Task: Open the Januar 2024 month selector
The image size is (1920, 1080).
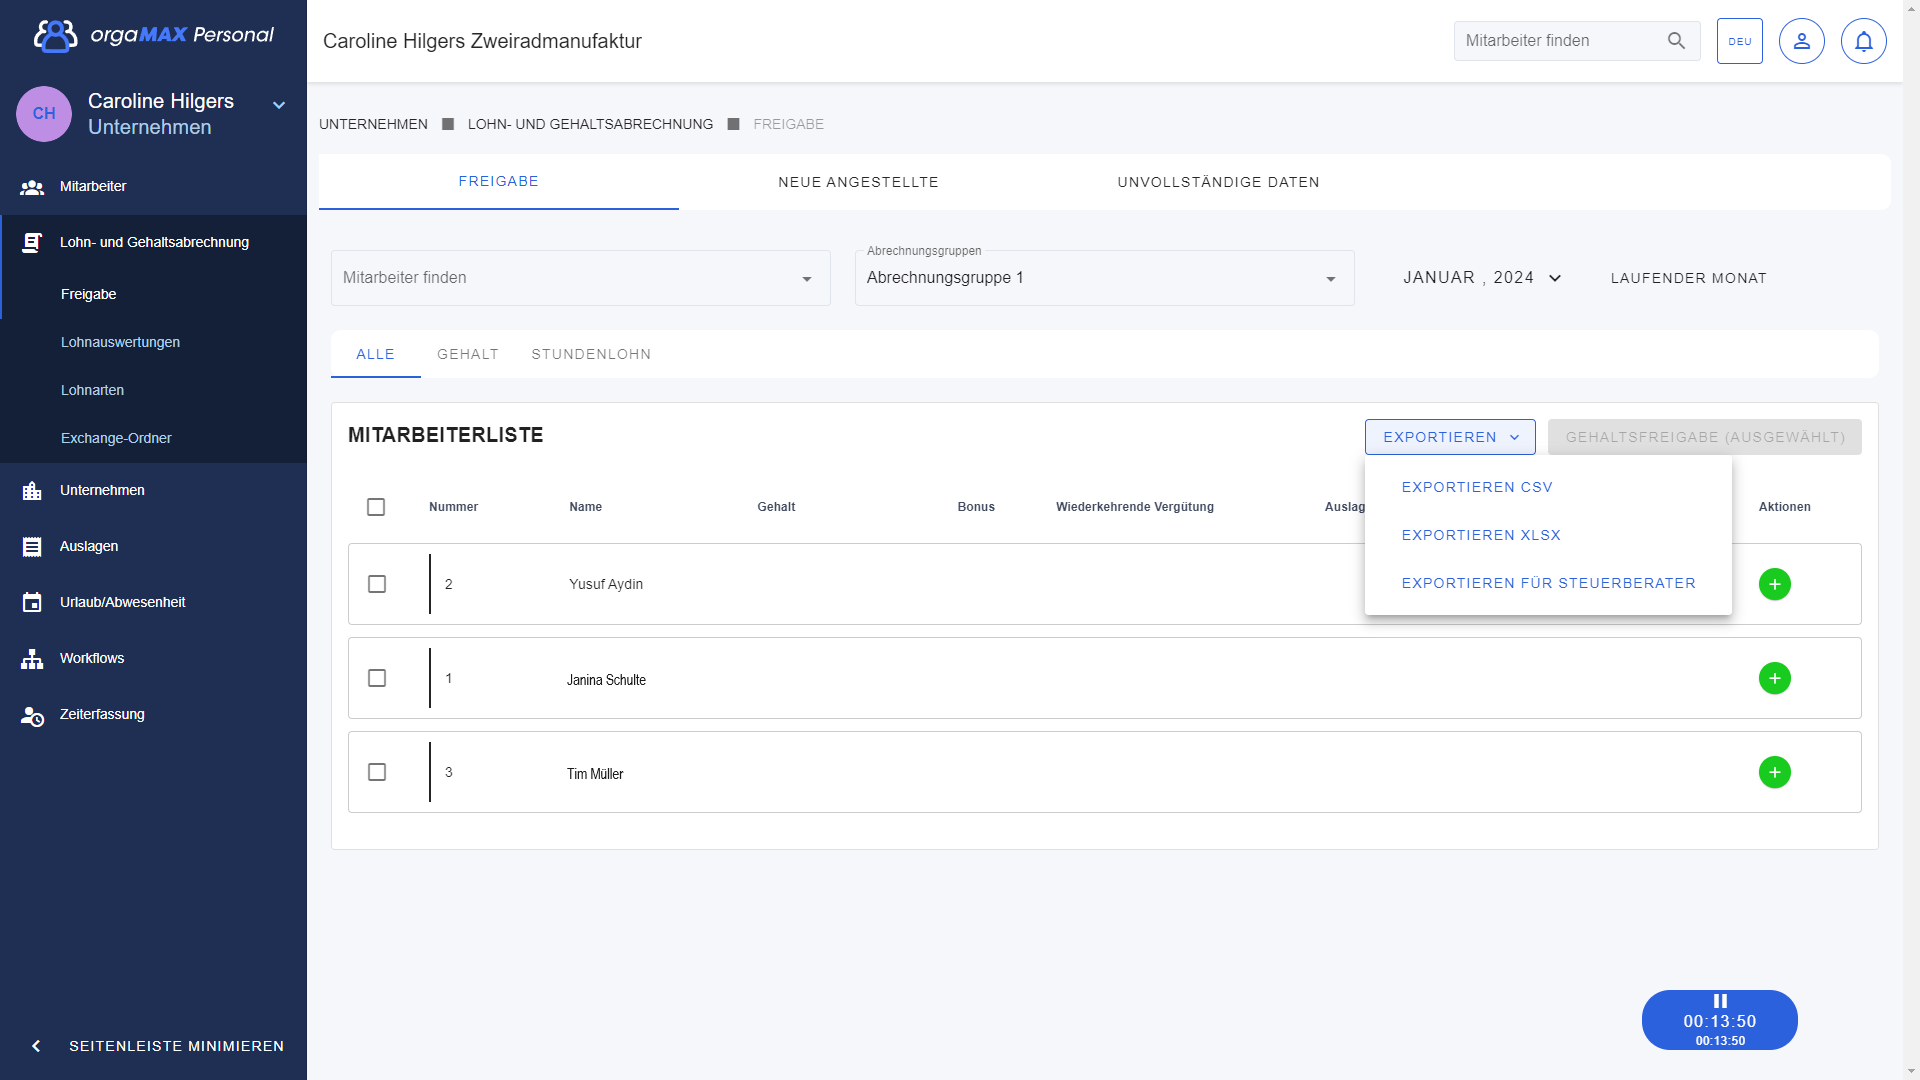Action: point(1481,278)
